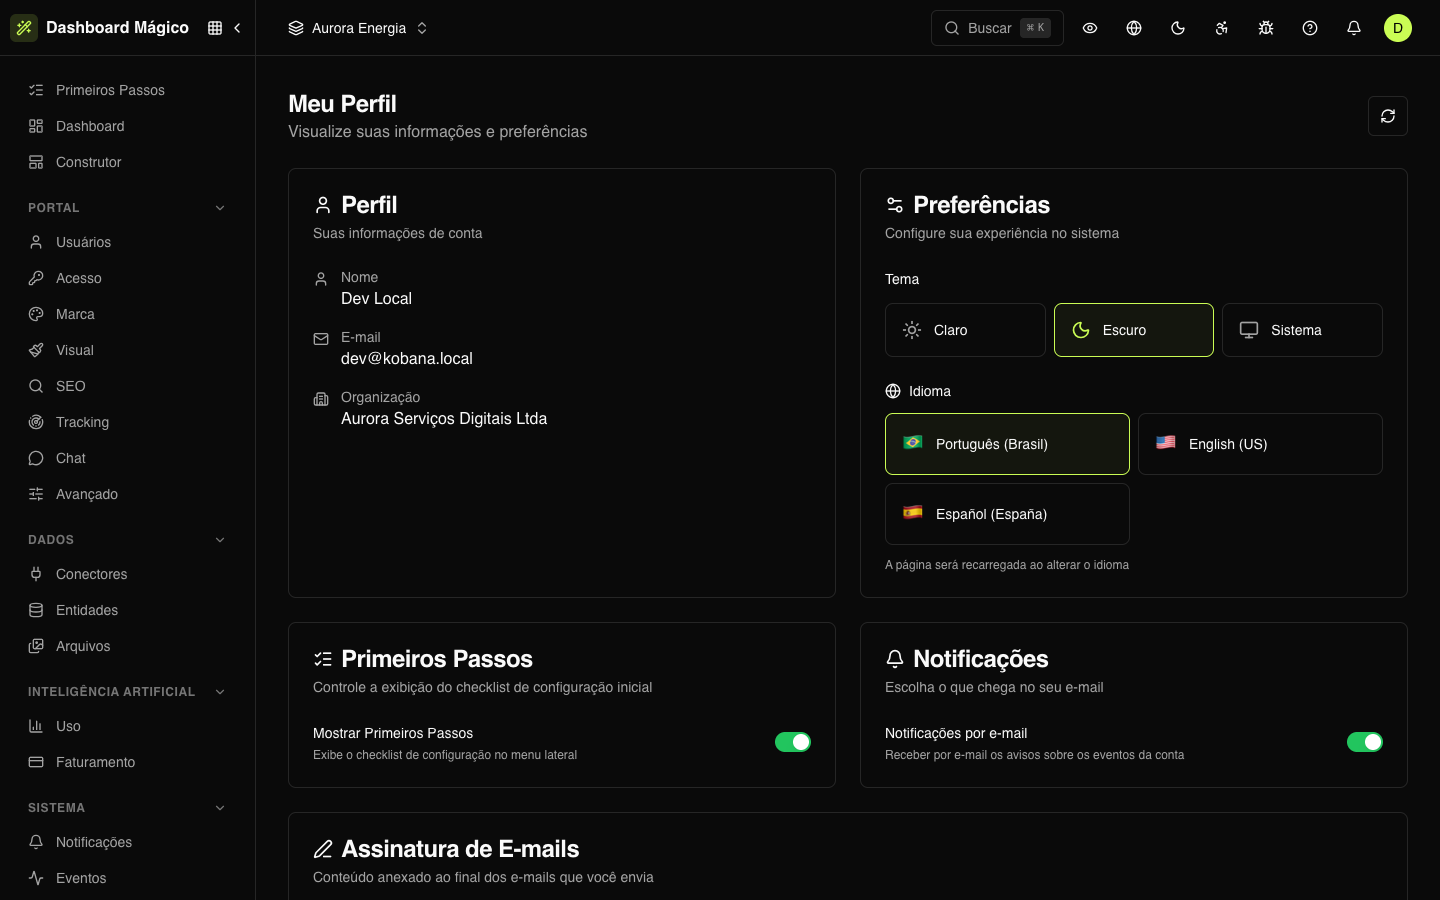1440x900 pixels.
Task: Click the name value Dev Local
Action: point(376,298)
